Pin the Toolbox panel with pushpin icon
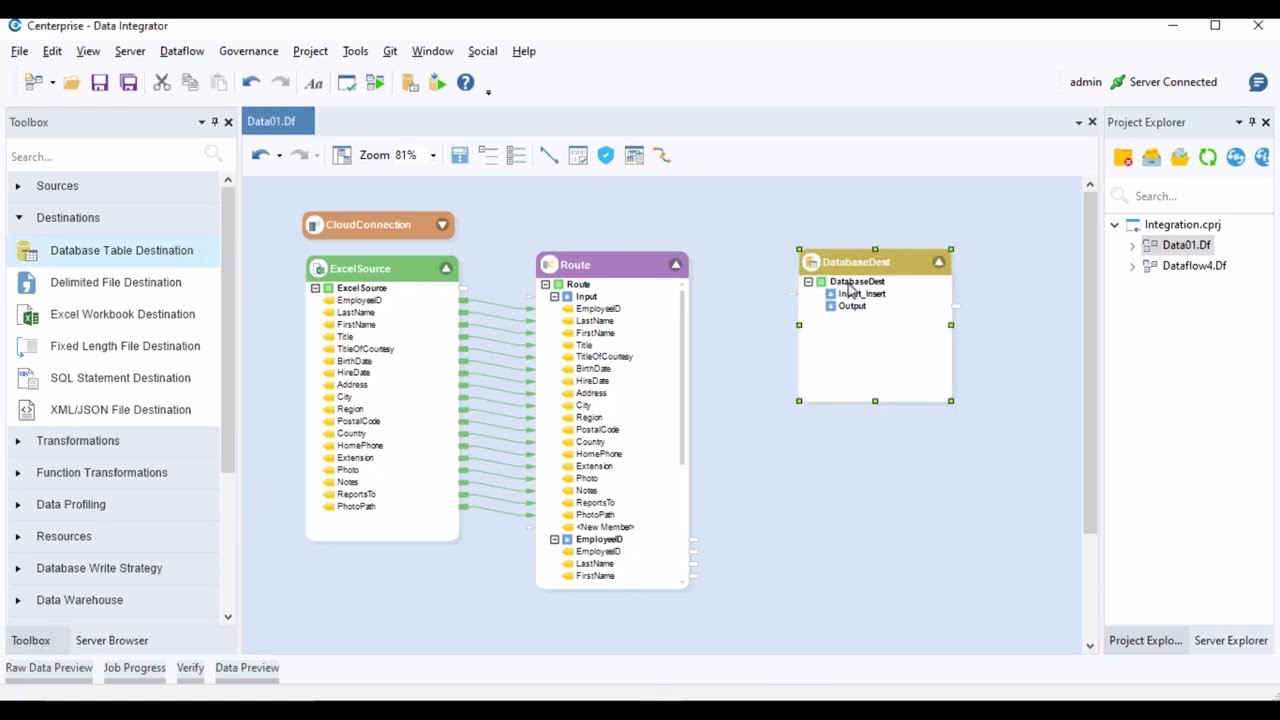The image size is (1280, 720). pos(214,122)
